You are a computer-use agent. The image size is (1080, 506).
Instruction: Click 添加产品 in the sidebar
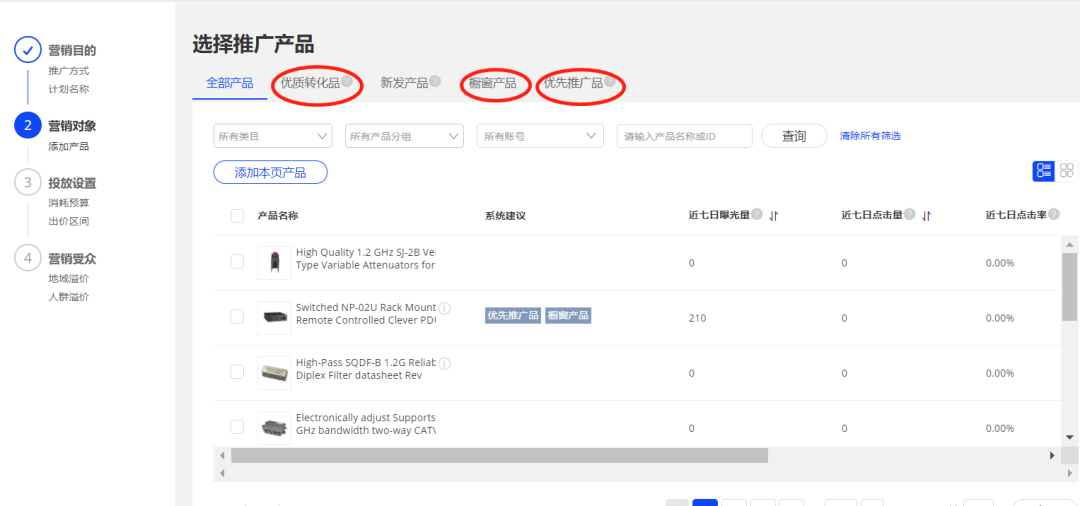pos(68,147)
